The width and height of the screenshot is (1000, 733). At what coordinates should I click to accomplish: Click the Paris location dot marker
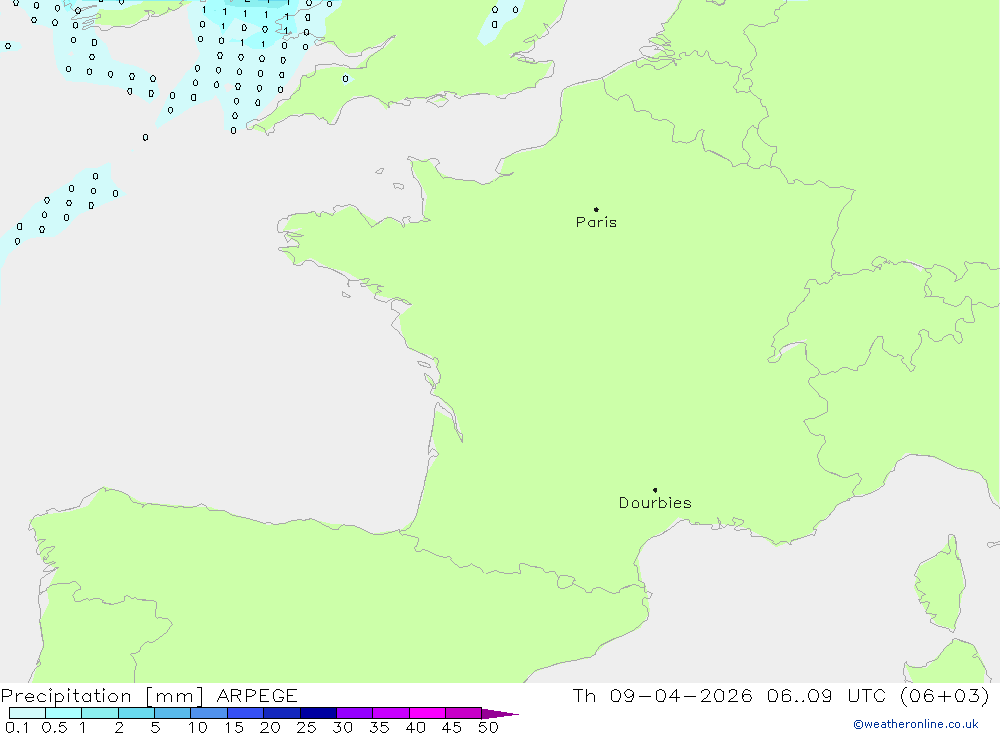[x=596, y=209]
